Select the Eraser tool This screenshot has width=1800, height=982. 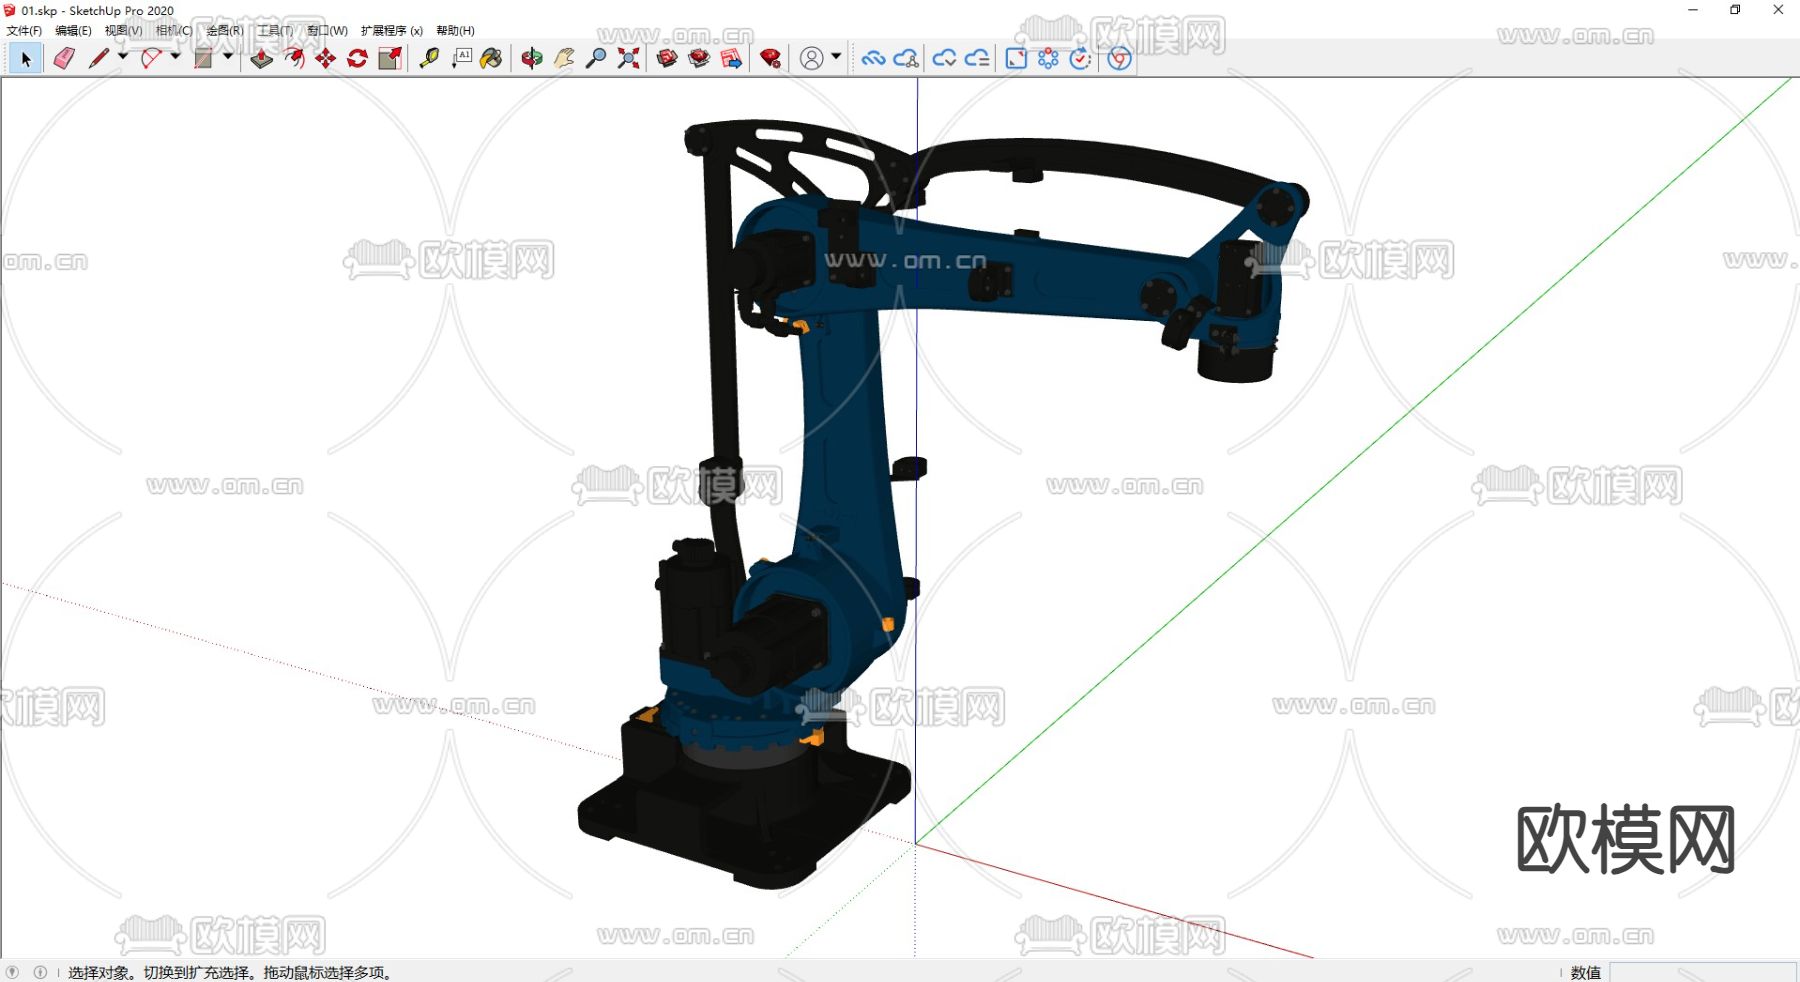point(64,59)
